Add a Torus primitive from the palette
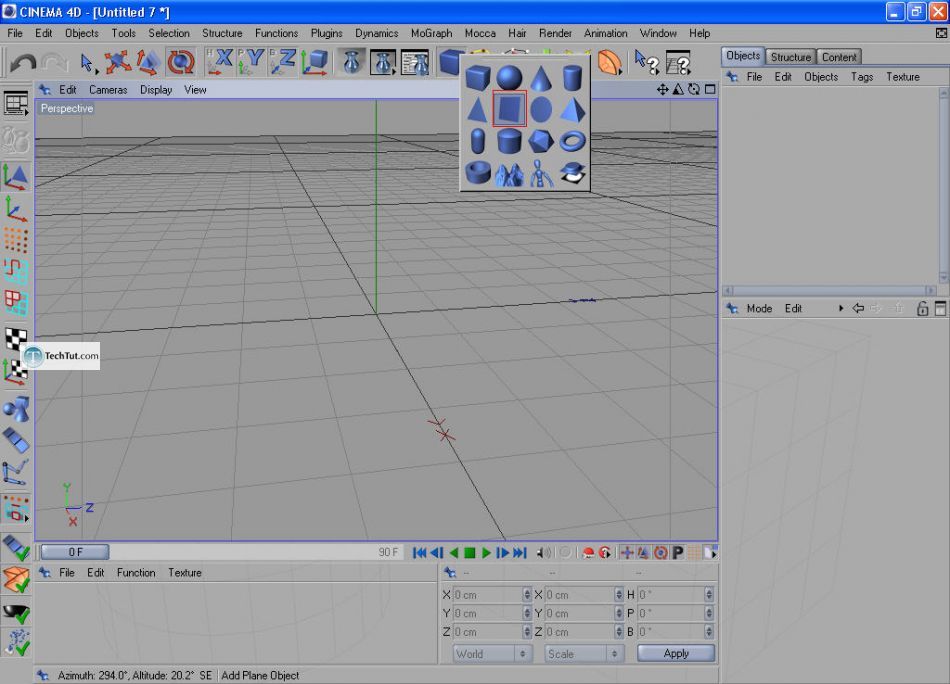The height and width of the screenshot is (684, 950). pos(572,141)
